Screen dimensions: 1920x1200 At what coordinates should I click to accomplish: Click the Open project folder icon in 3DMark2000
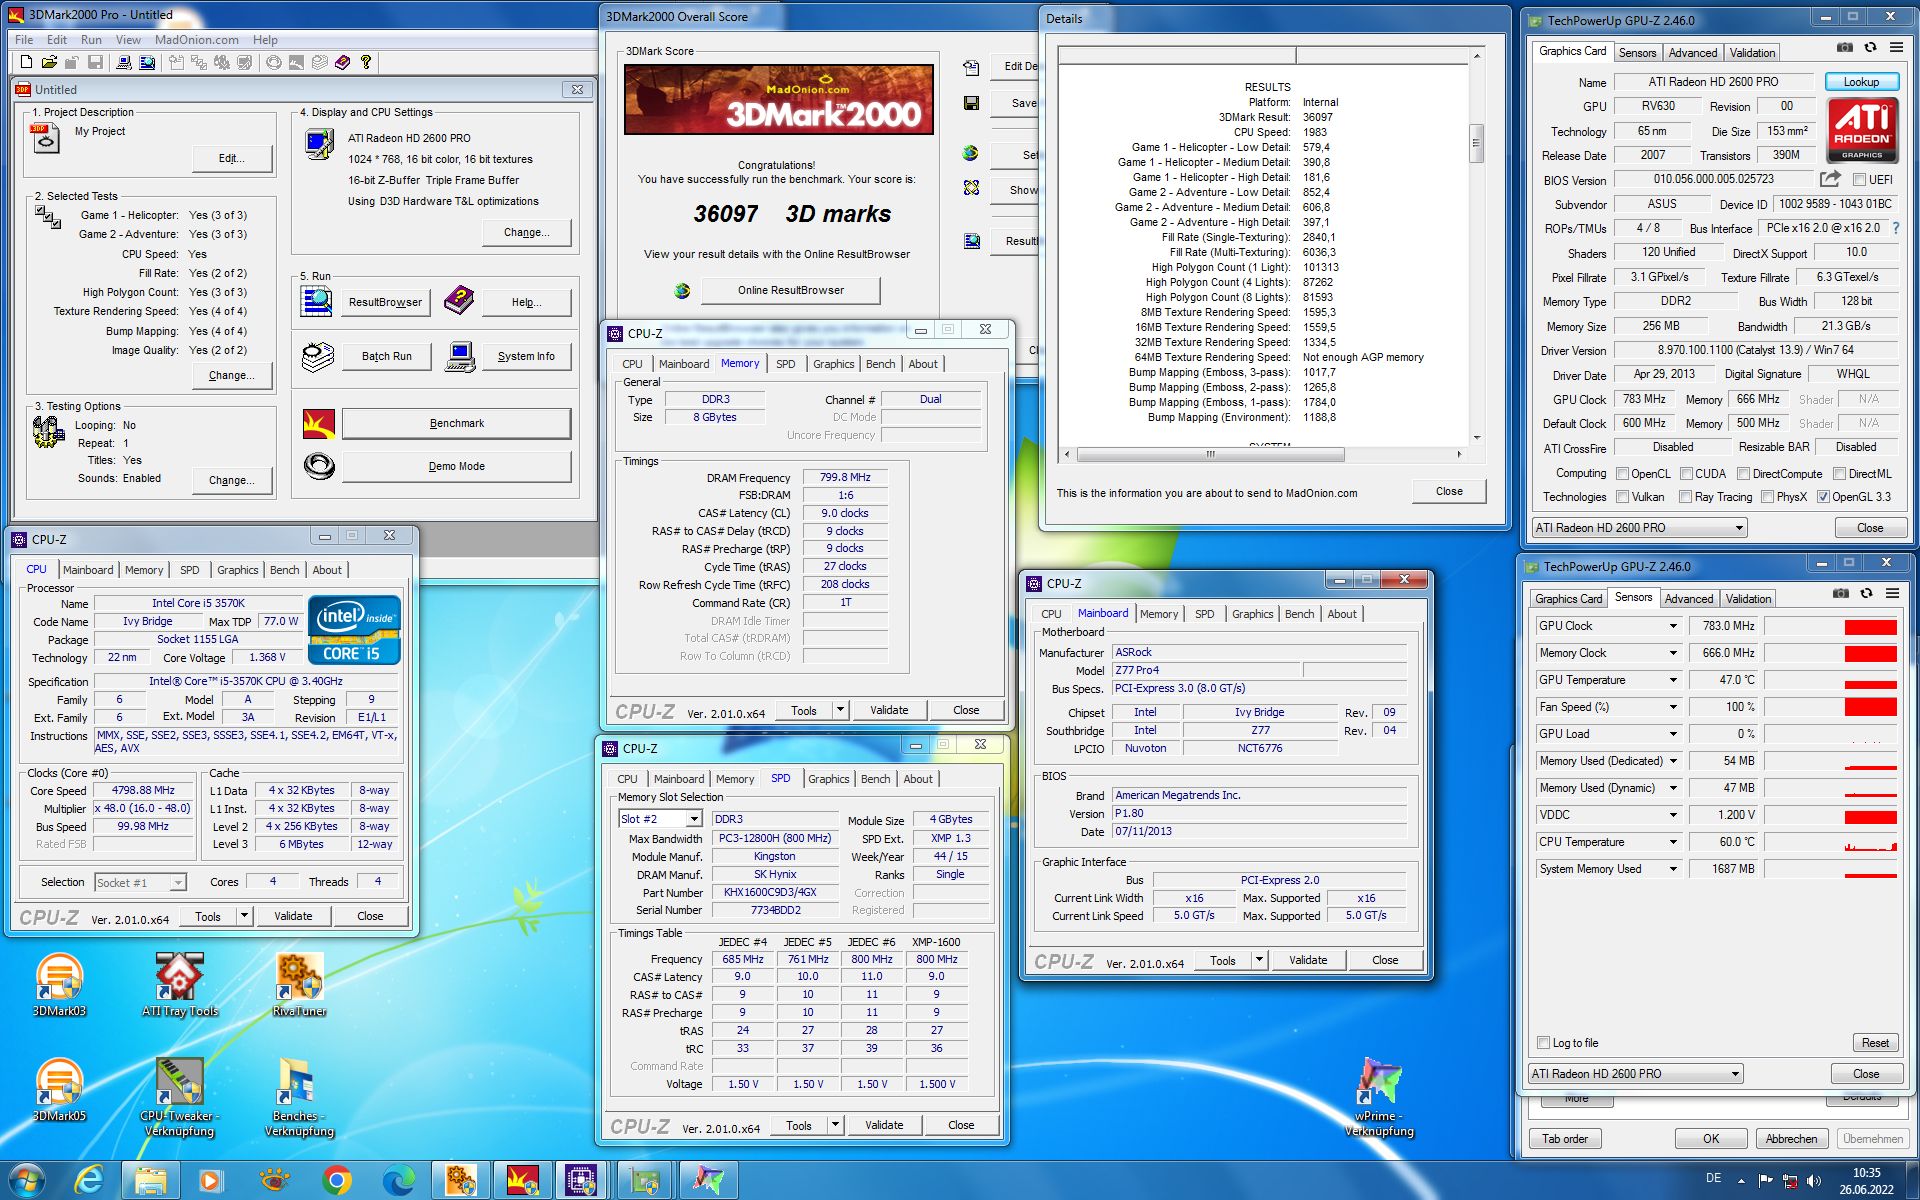pyautogui.click(x=48, y=62)
